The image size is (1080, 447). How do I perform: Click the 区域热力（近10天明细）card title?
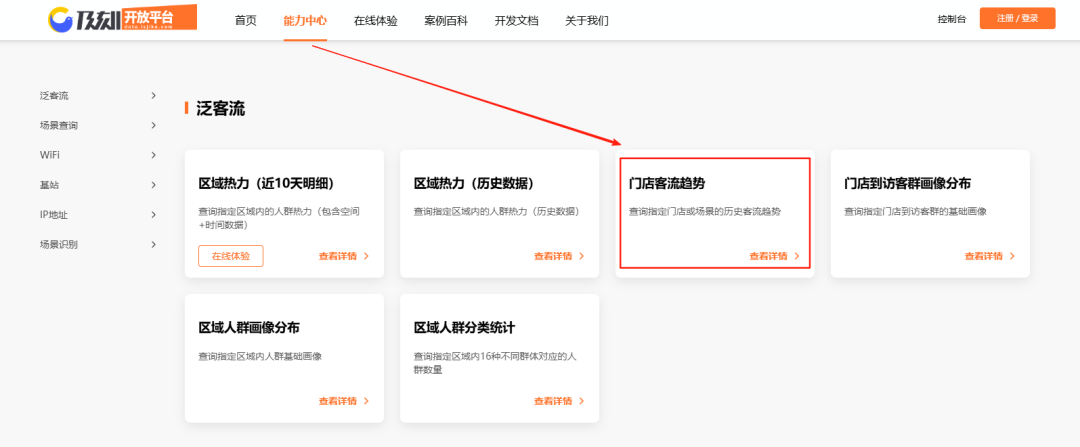pos(267,183)
